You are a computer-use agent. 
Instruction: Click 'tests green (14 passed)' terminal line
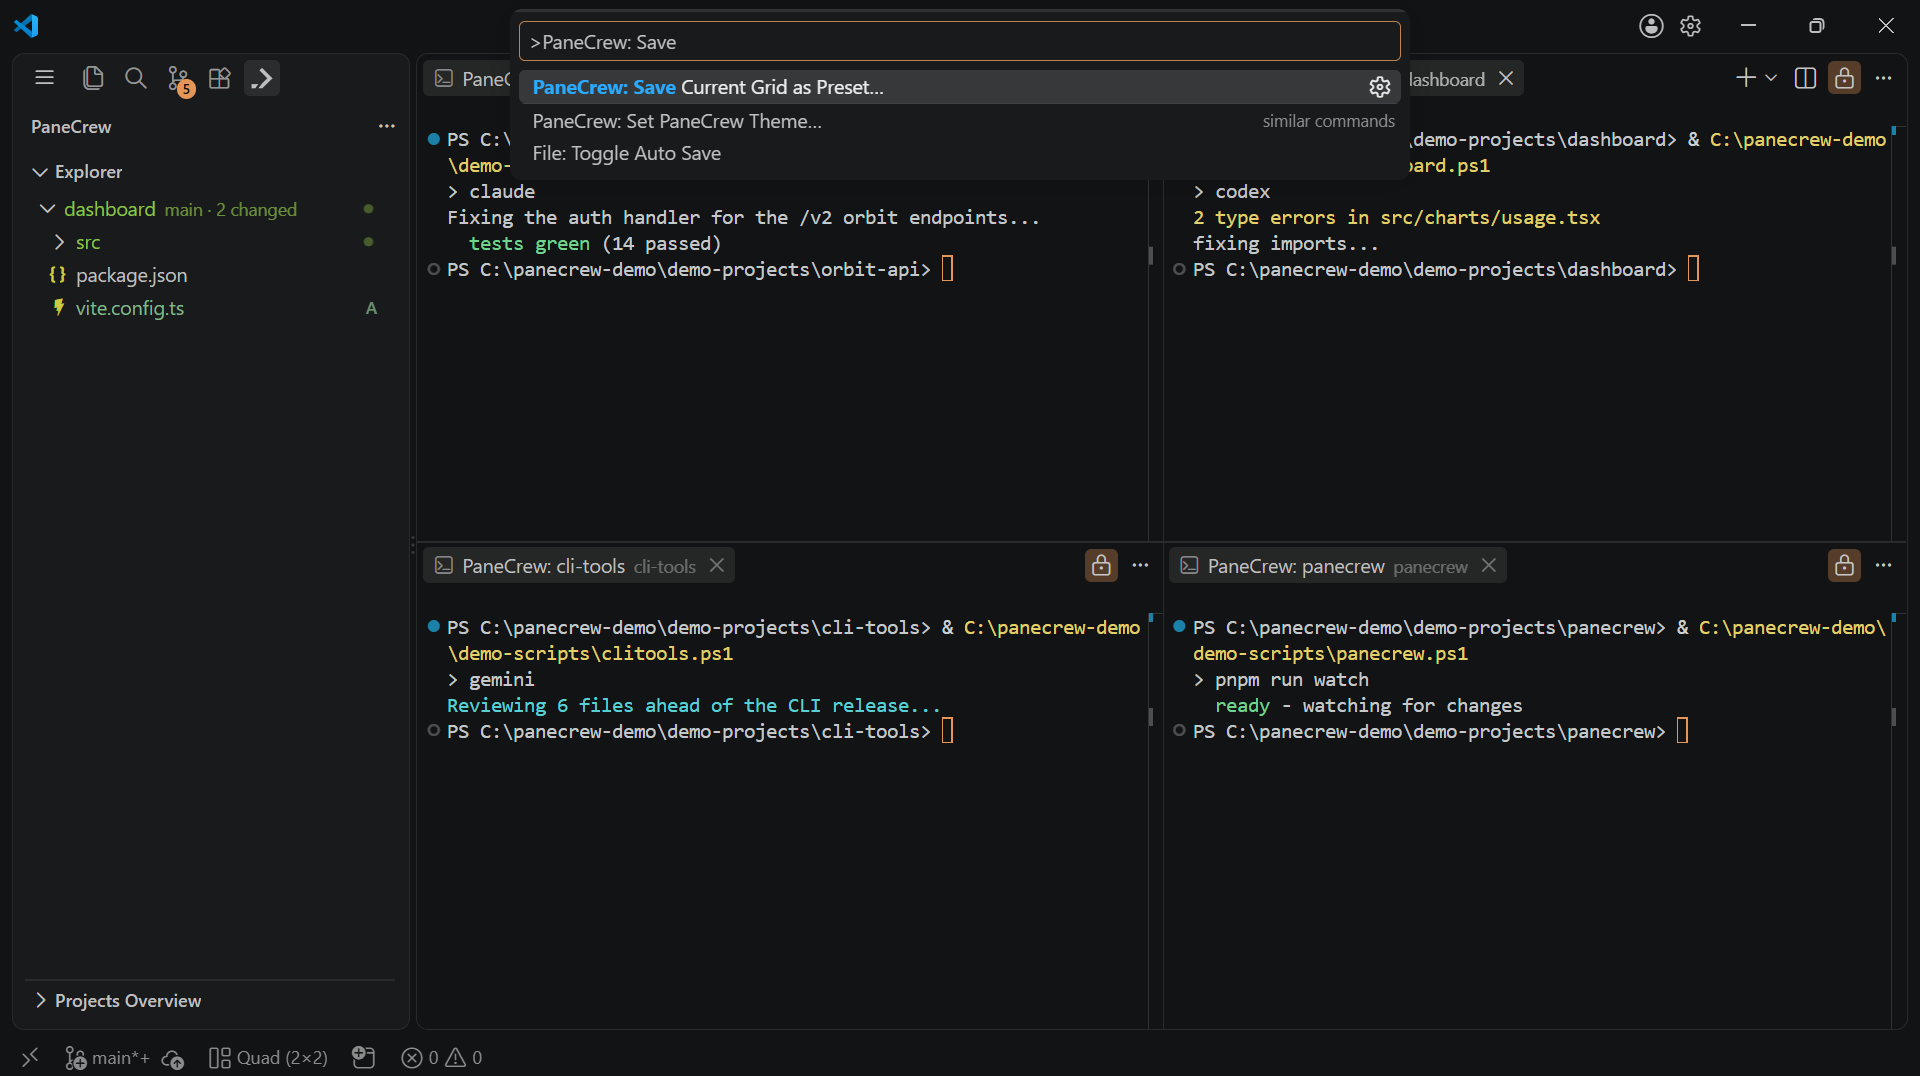click(x=595, y=243)
